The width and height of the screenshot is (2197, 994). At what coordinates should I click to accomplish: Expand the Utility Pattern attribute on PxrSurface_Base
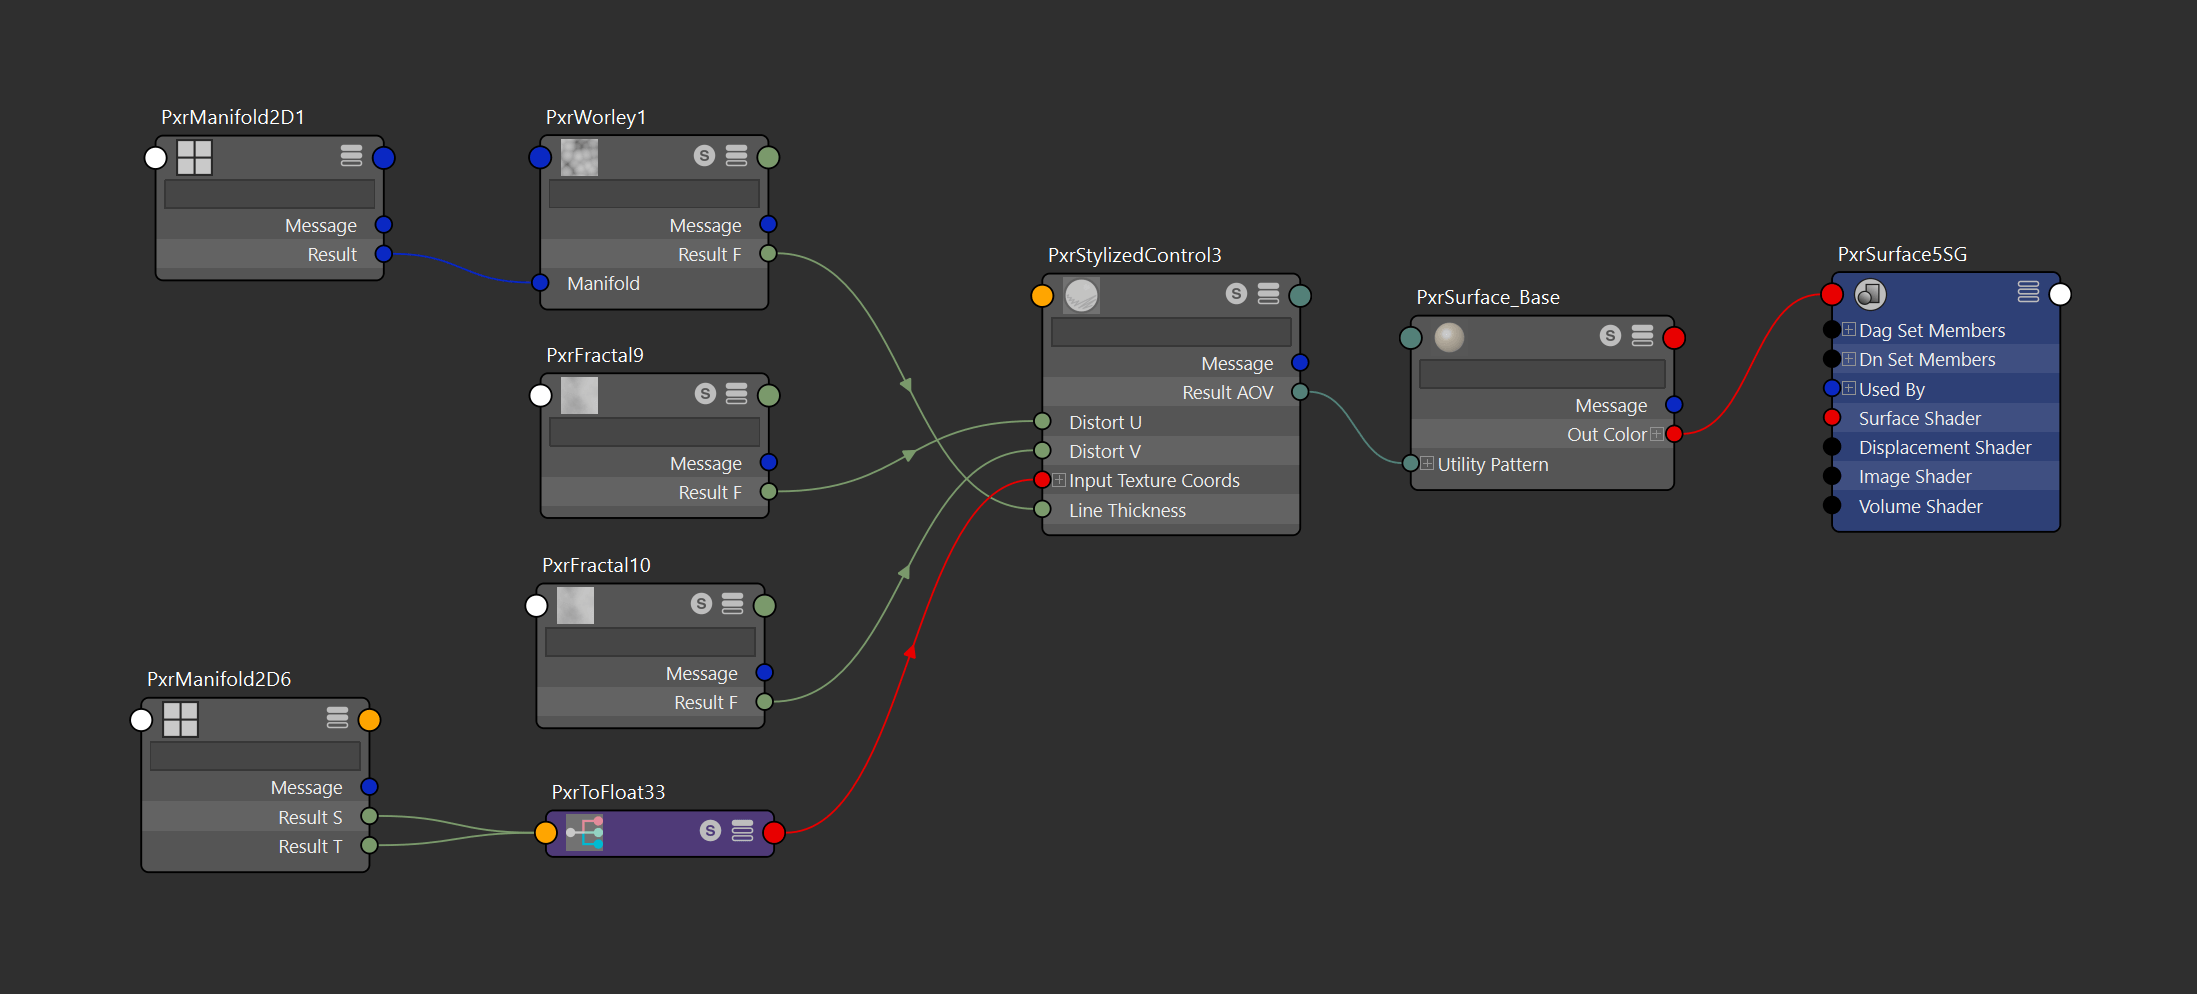point(1427,463)
